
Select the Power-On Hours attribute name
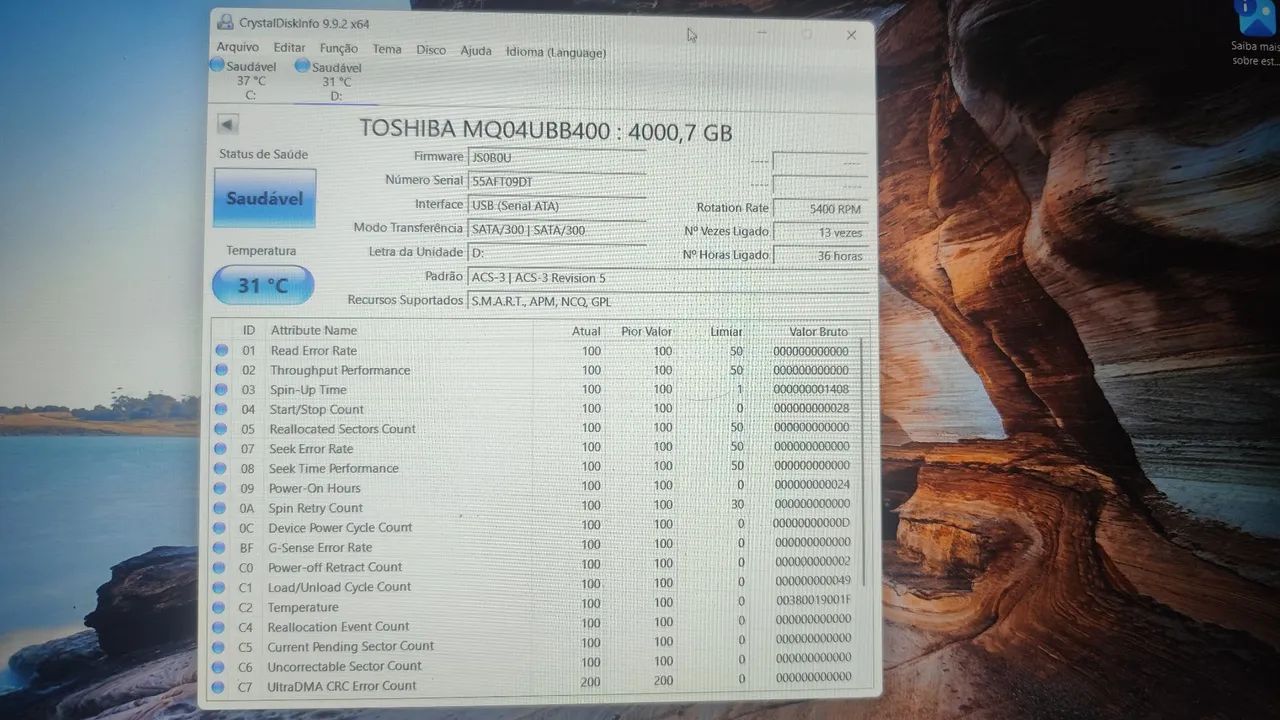(x=314, y=488)
